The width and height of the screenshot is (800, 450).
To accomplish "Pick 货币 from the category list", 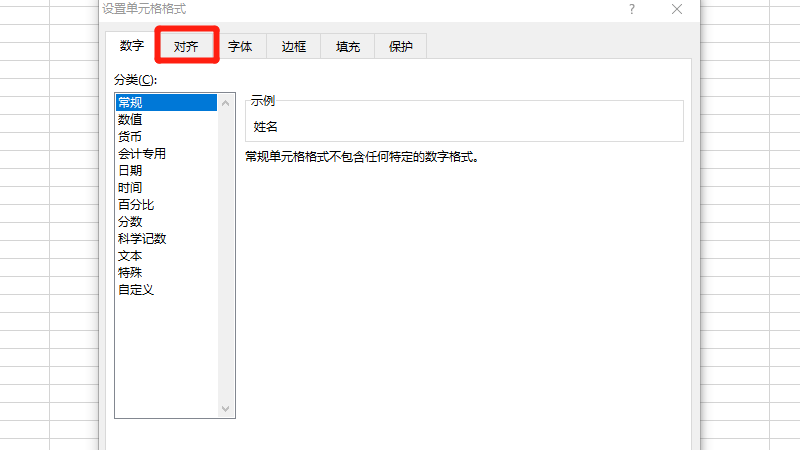I will coord(130,136).
